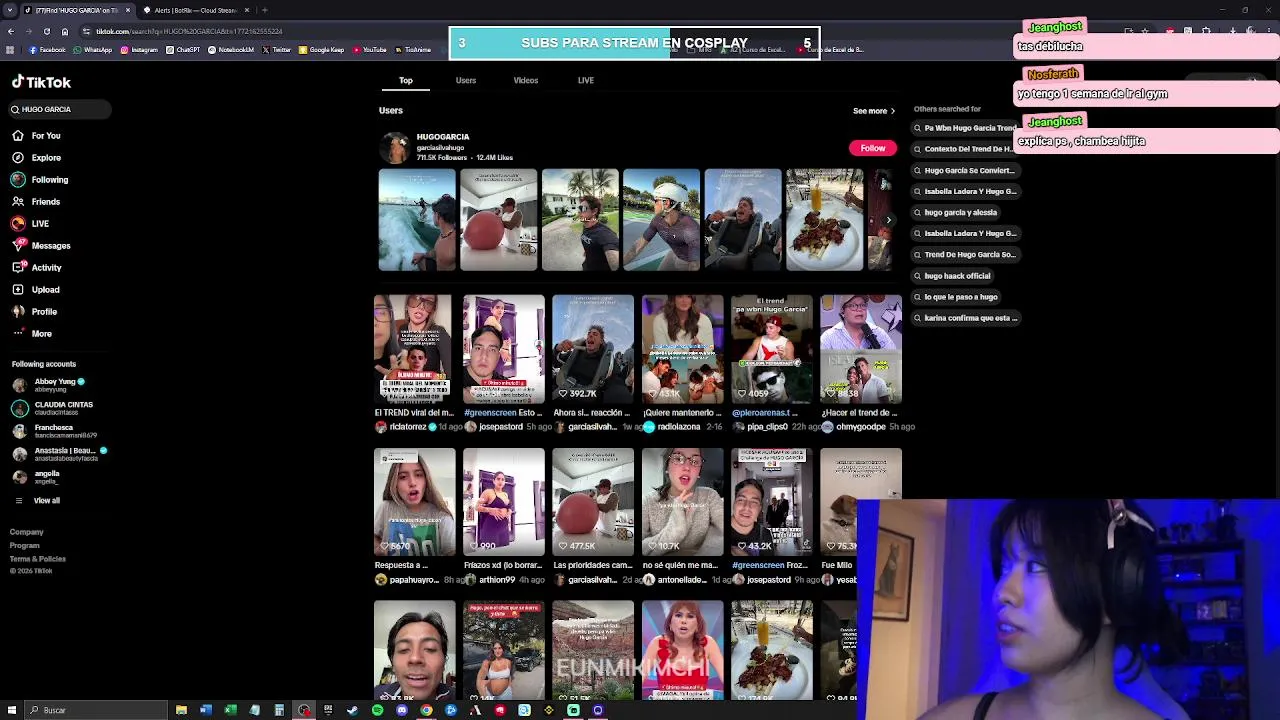1280x720 pixels.
Task: Open Steam from the taskbar
Action: click(352, 710)
